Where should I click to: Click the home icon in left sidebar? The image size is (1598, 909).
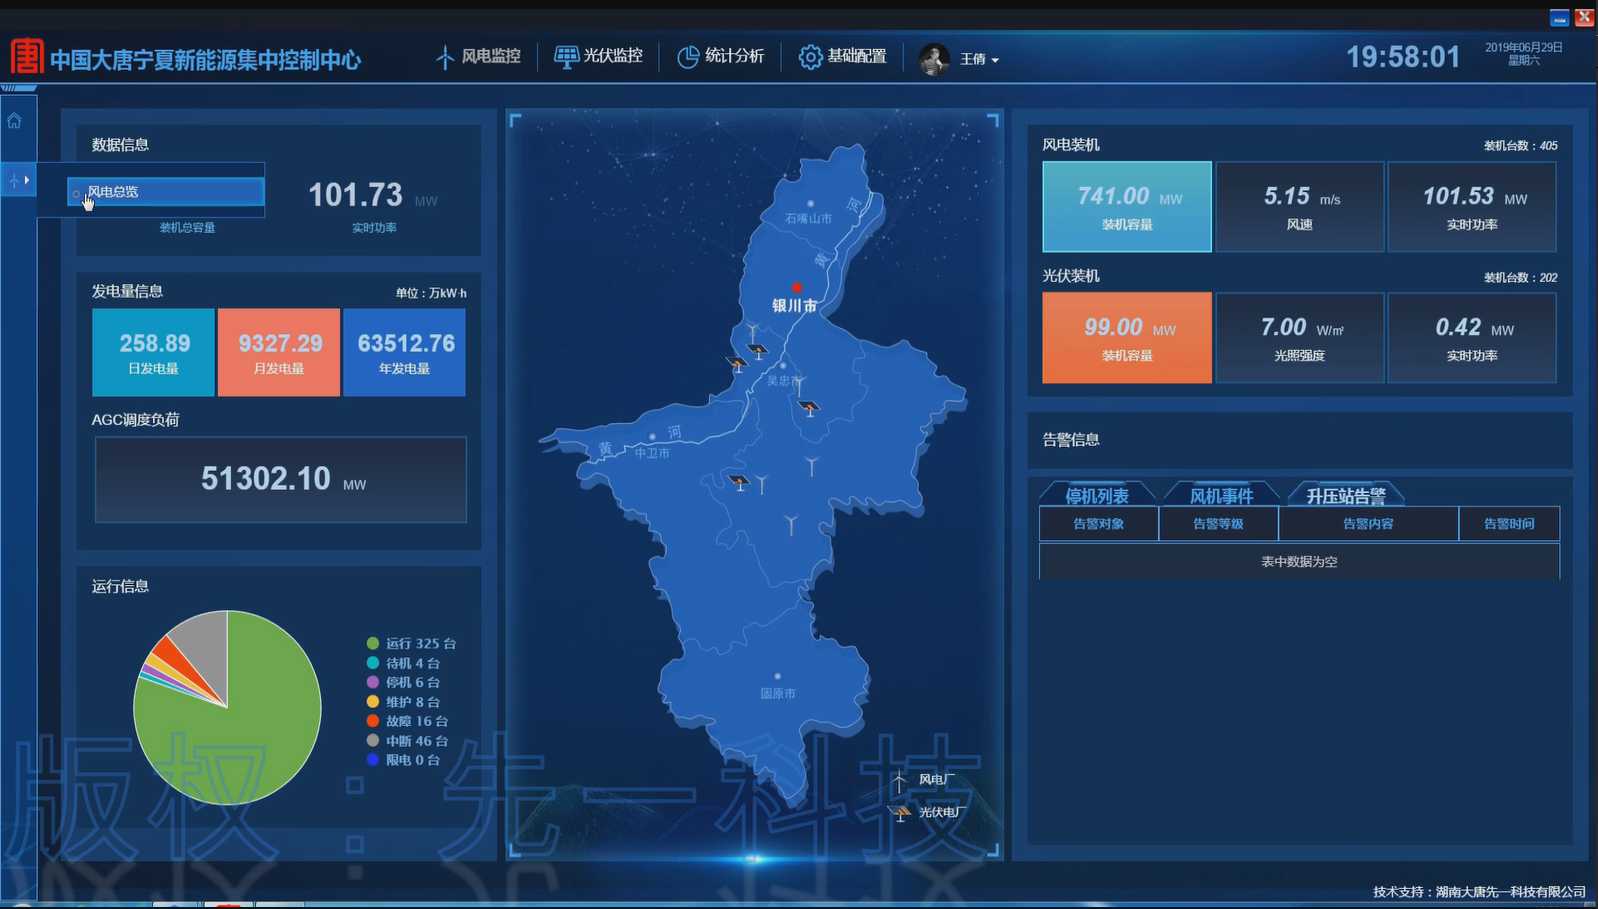(14, 121)
